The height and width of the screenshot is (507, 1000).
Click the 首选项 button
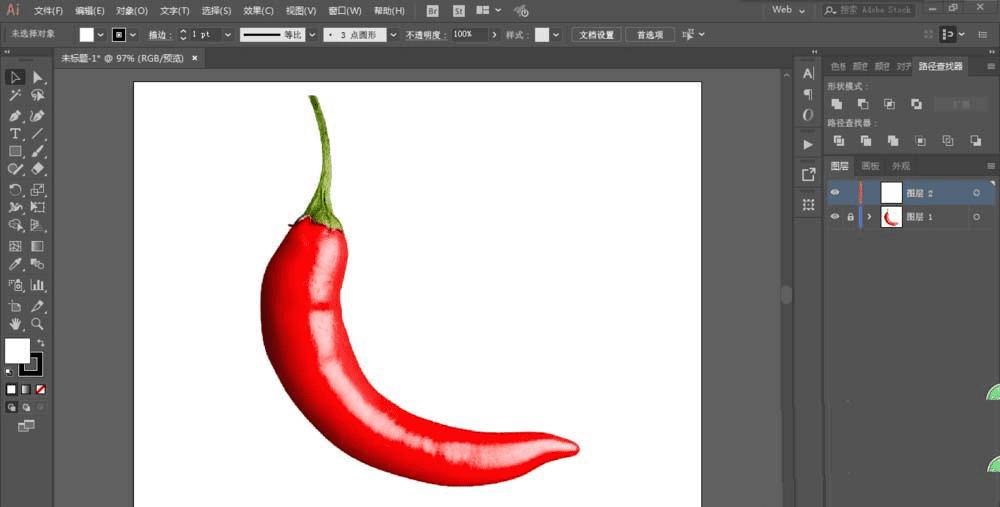(x=650, y=34)
